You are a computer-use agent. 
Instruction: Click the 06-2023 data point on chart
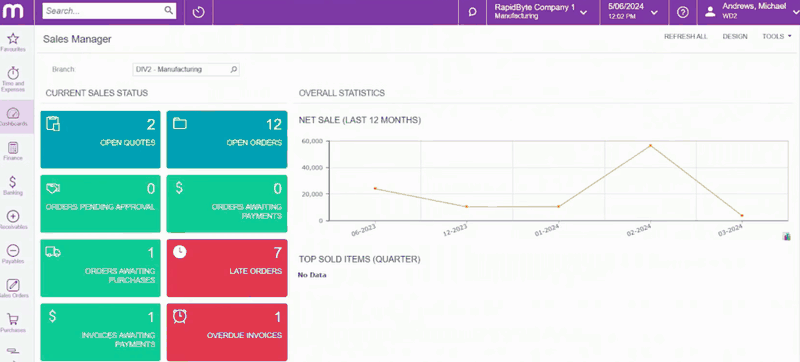375,188
